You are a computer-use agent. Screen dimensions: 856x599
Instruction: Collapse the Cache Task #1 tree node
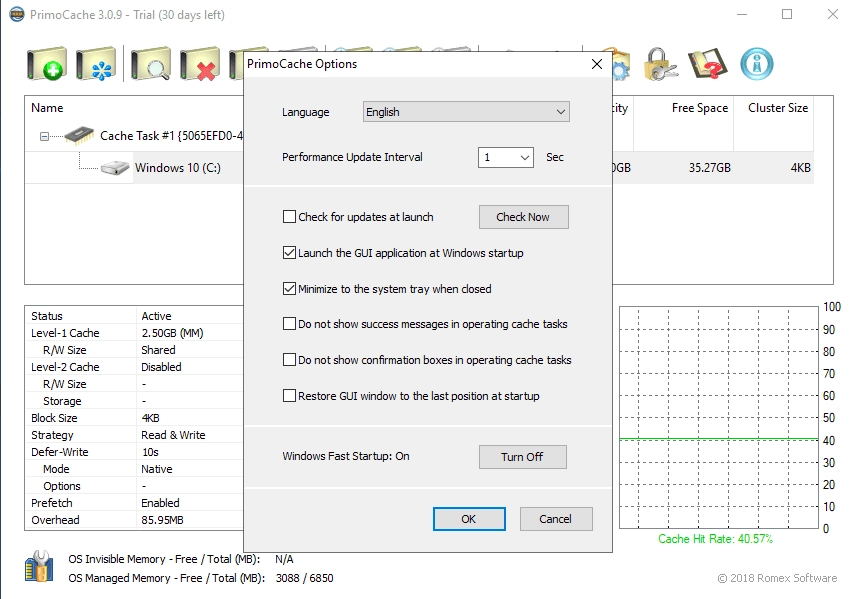coord(44,137)
